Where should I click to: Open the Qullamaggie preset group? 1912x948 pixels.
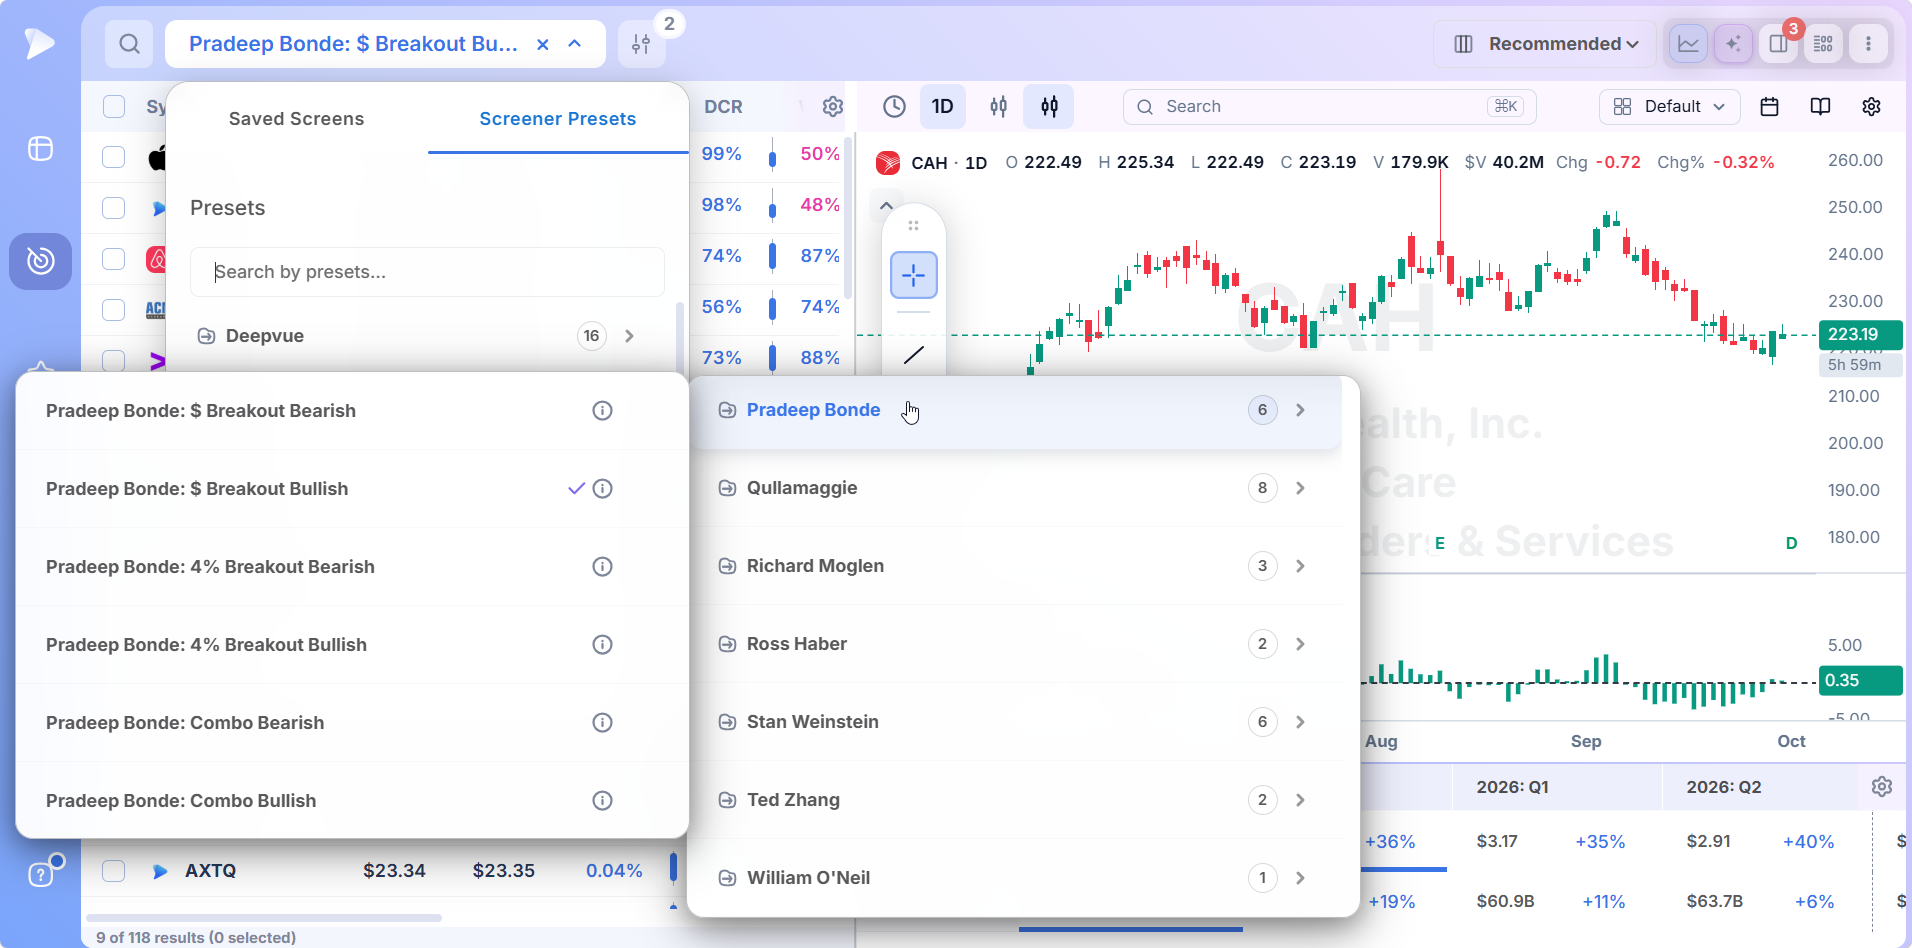click(x=1014, y=488)
